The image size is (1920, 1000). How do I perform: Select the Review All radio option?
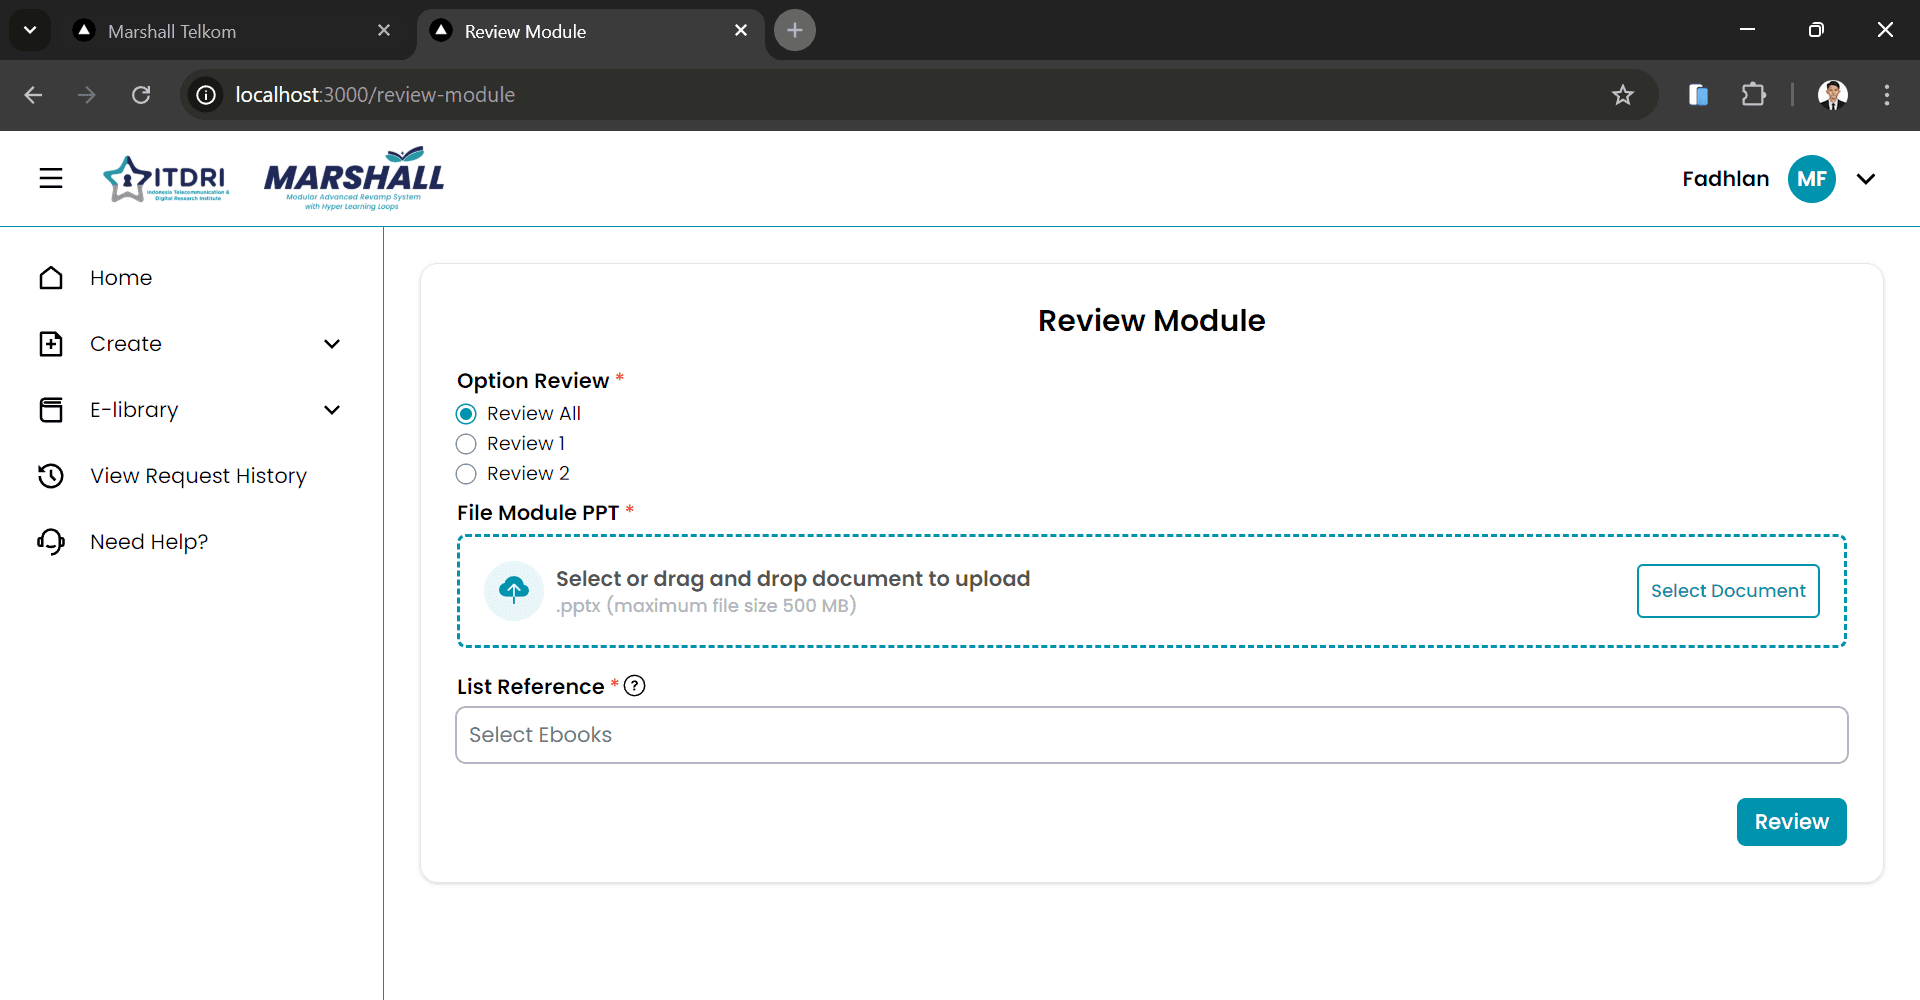(x=466, y=414)
